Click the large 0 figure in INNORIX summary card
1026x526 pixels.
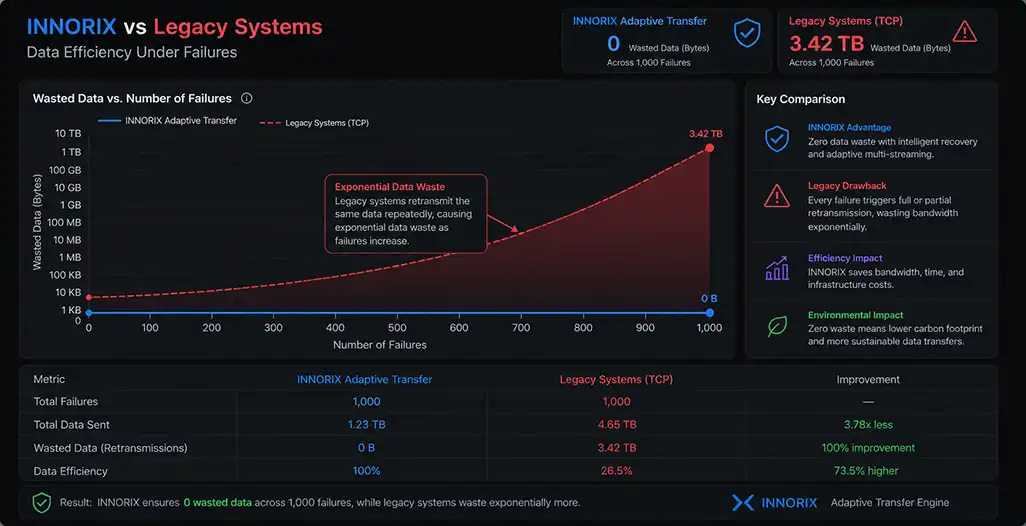613,44
